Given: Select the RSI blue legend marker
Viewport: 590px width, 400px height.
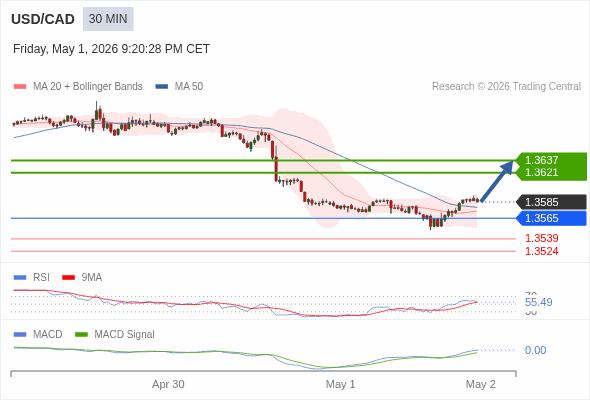Looking at the screenshot, I should point(20,278).
